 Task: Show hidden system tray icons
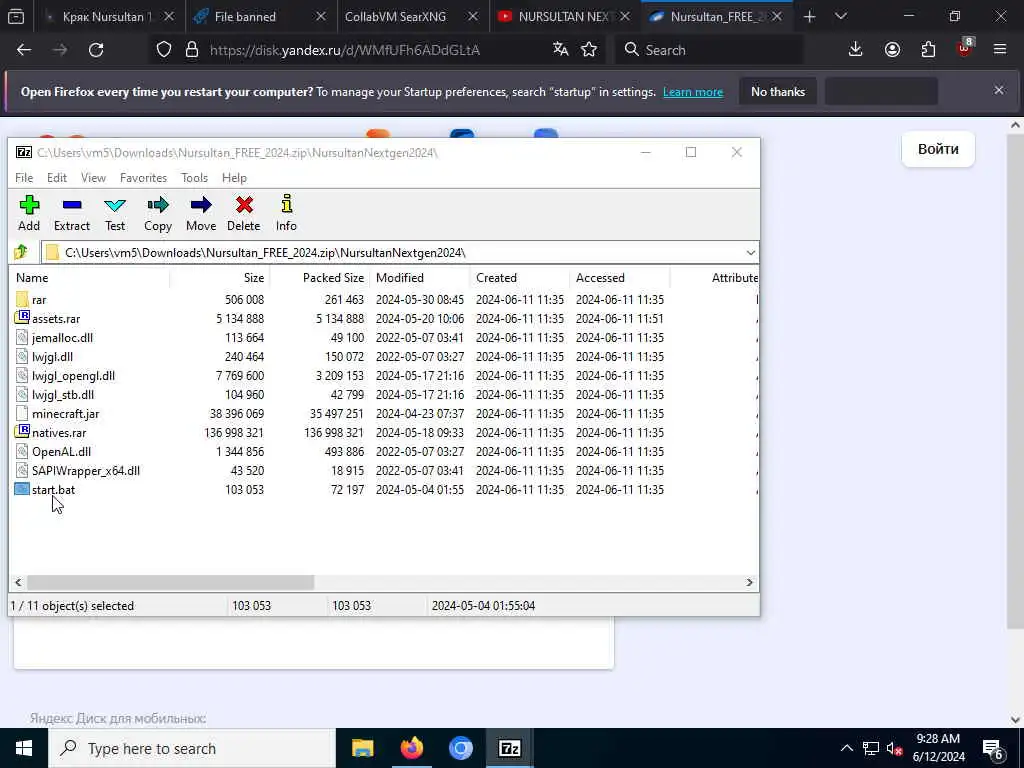(x=846, y=748)
